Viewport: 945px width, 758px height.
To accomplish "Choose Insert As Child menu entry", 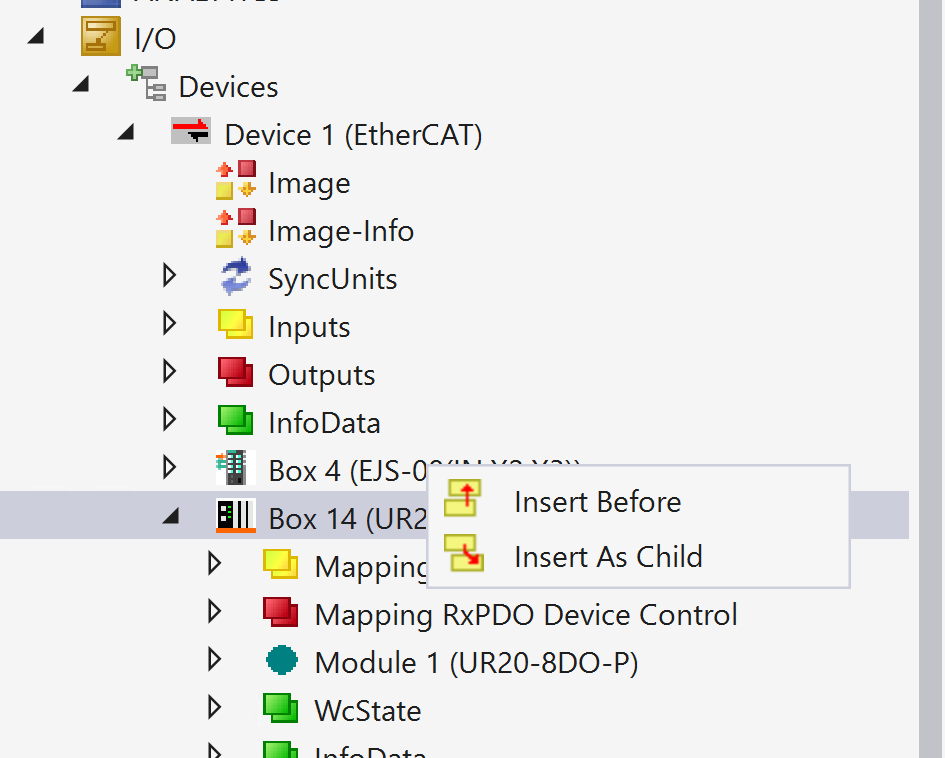I will coord(608,556).
